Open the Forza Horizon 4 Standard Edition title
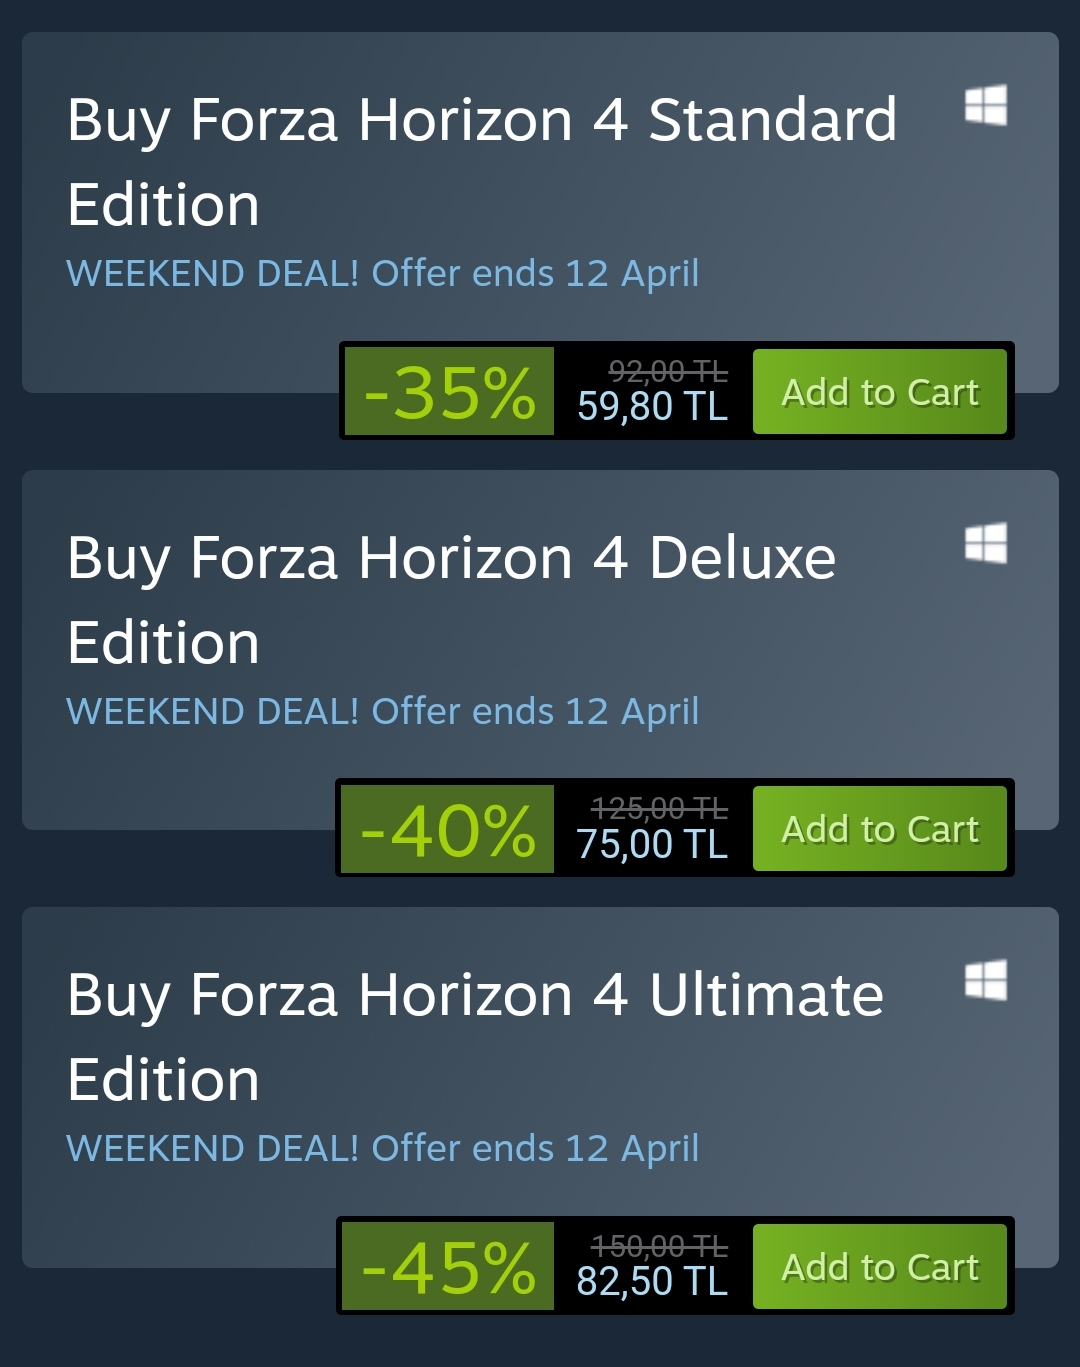The height and width of the screenshot is (1367, 1080). pos(481,161)
